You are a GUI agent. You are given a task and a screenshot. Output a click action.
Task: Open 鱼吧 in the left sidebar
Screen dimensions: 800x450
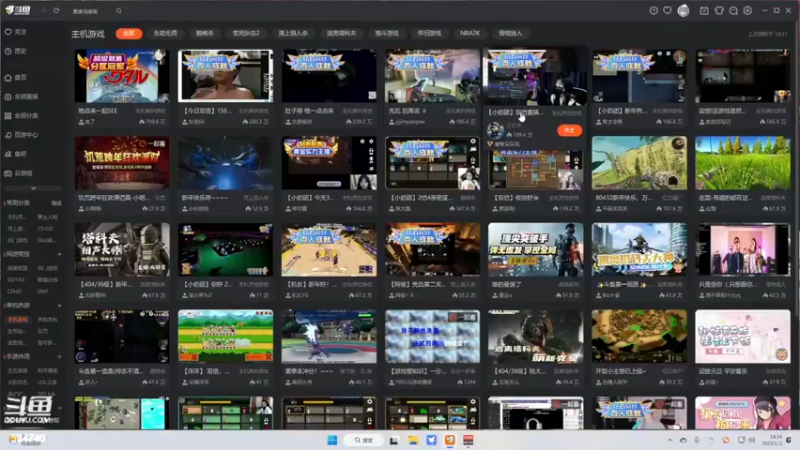point(16,154)
